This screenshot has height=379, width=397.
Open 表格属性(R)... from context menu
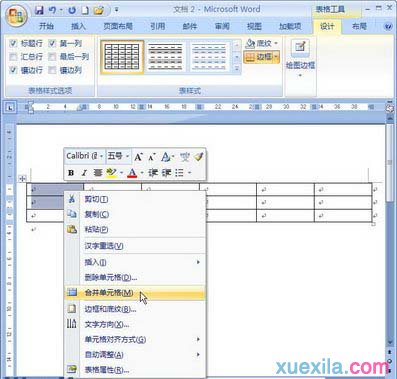(134, 370)
